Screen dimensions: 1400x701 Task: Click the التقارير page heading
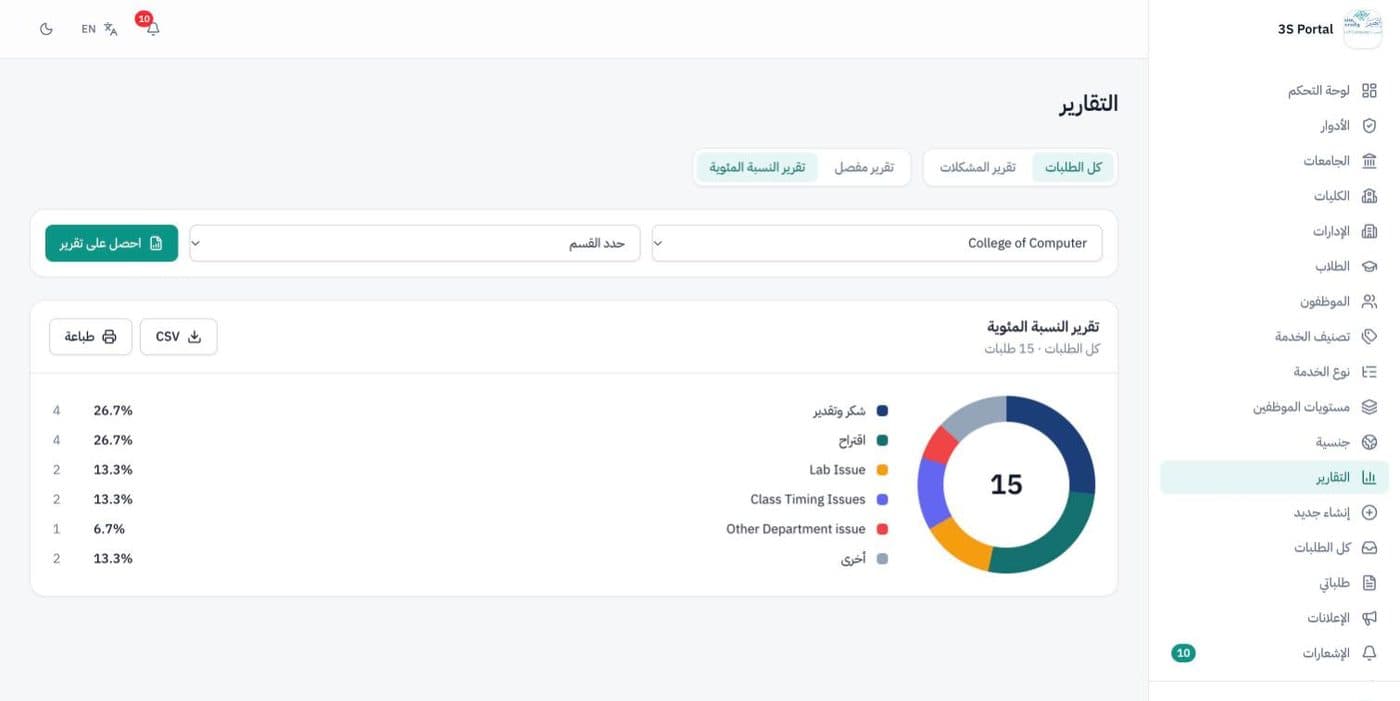[x=1088, y=104]
